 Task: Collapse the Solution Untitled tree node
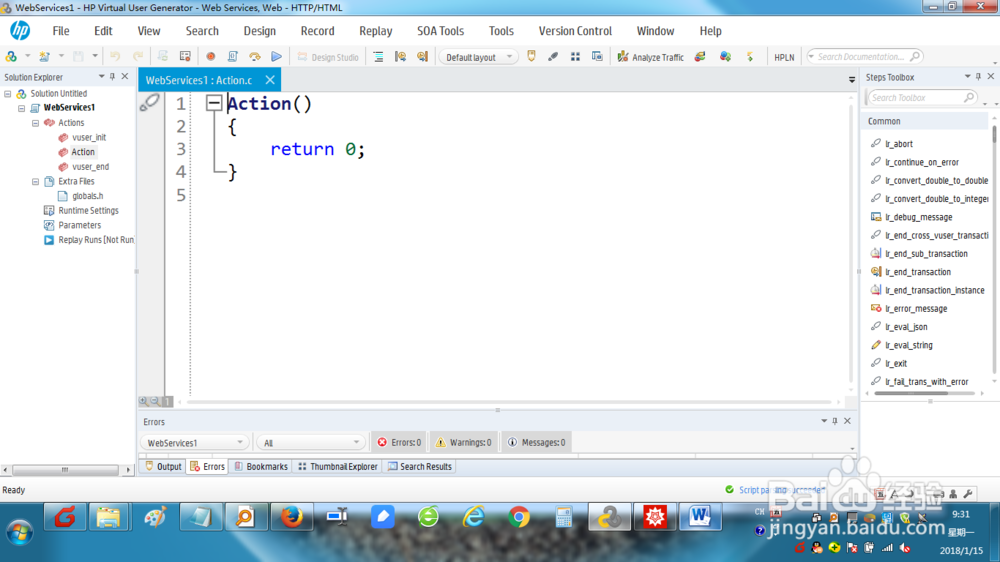pos(8,94)
